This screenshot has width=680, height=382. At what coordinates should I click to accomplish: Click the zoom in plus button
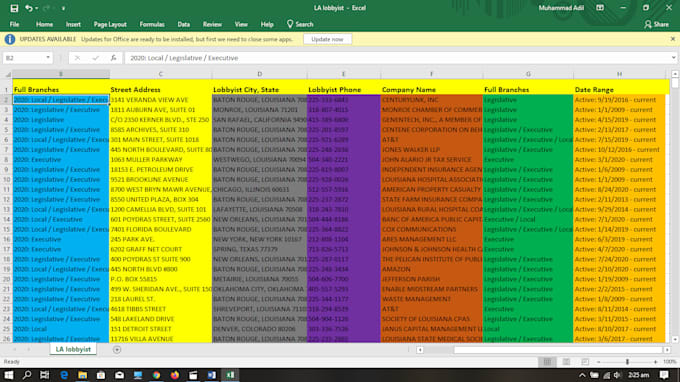coord(655,362)
